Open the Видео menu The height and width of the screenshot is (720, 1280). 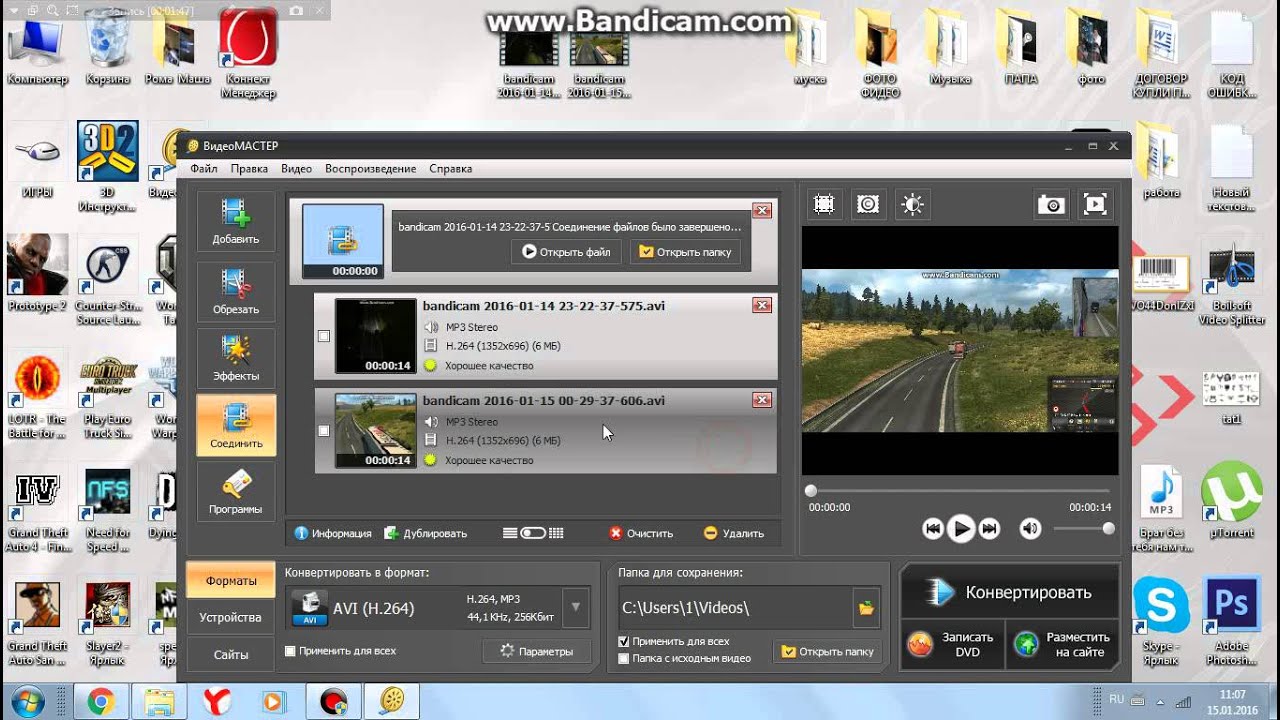pos(296,169)
